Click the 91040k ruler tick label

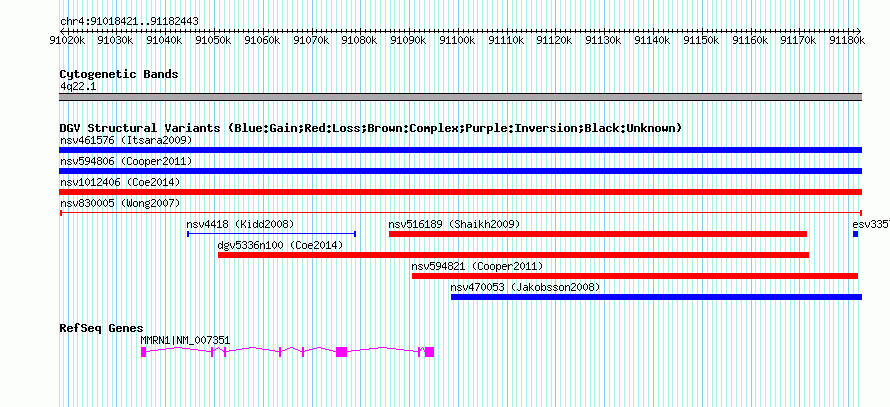click(165, 40)
